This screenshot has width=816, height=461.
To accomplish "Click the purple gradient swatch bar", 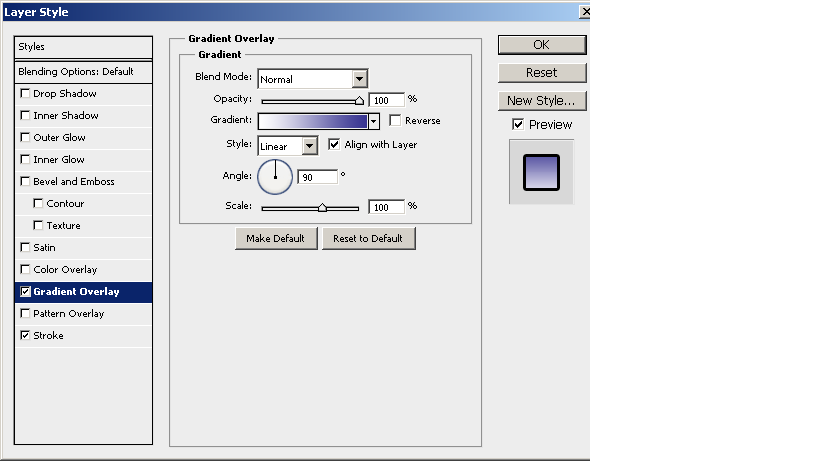I will (312, 121).
